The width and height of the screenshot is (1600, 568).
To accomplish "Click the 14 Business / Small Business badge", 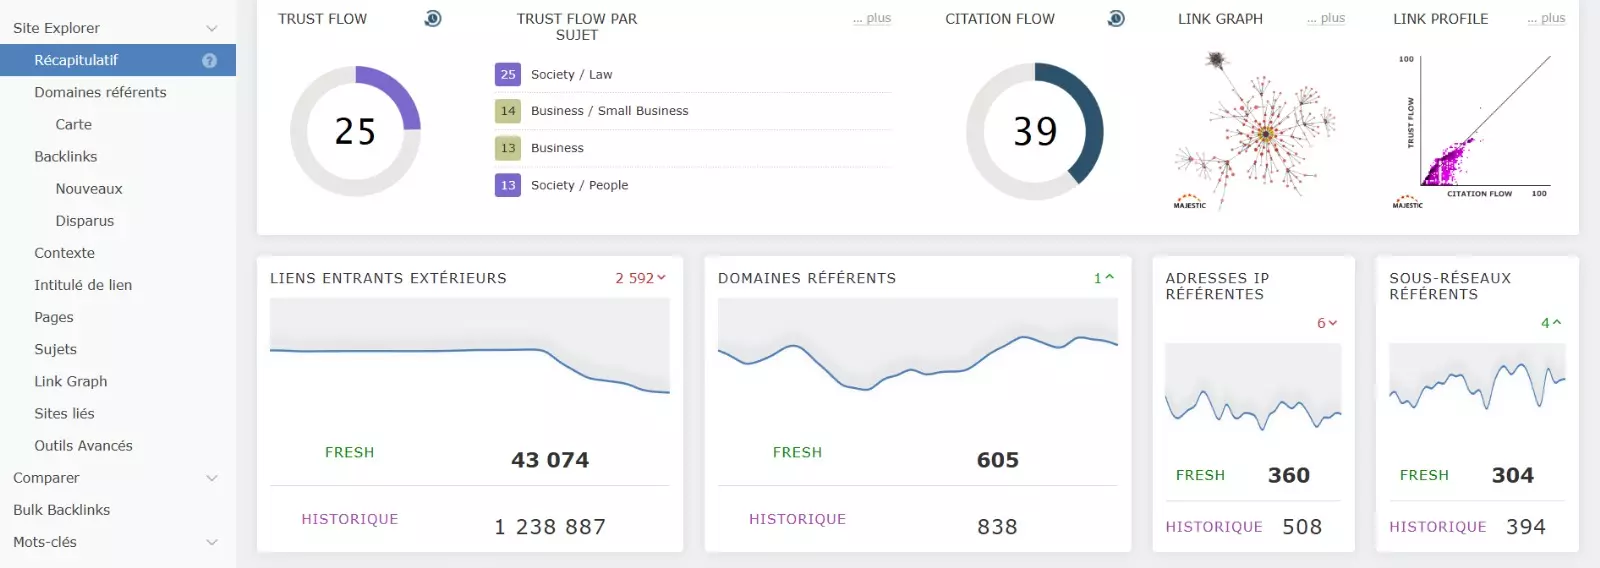I will [x=508, y=111].
